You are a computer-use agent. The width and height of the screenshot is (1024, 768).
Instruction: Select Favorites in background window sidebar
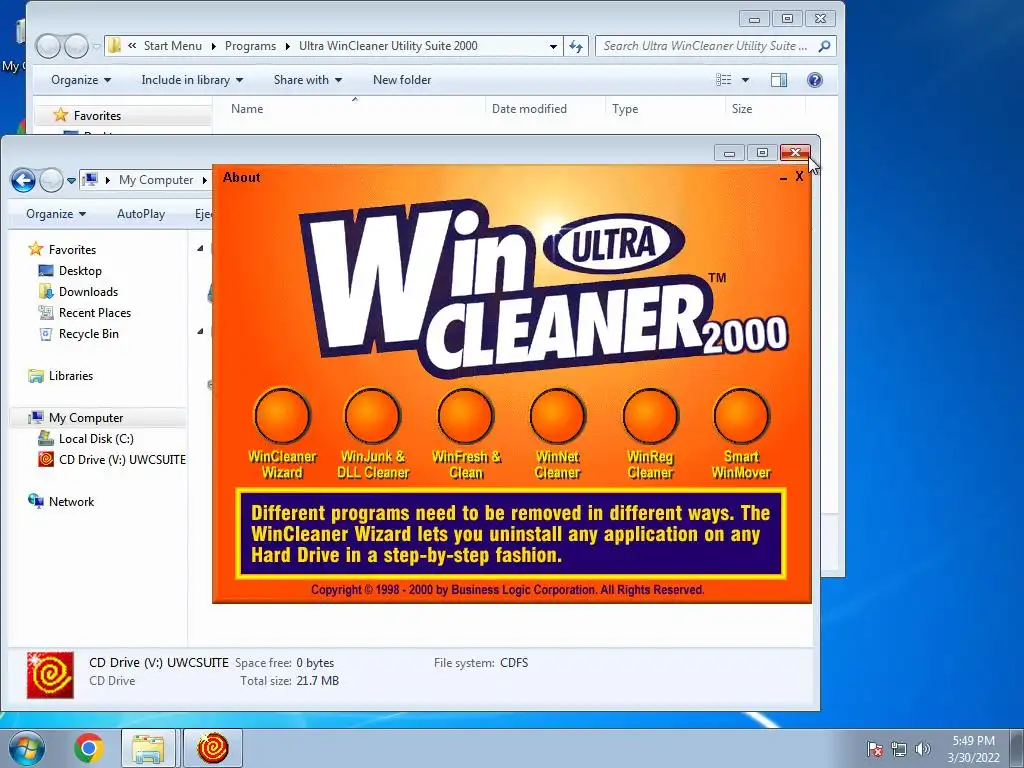pos(97,116)
